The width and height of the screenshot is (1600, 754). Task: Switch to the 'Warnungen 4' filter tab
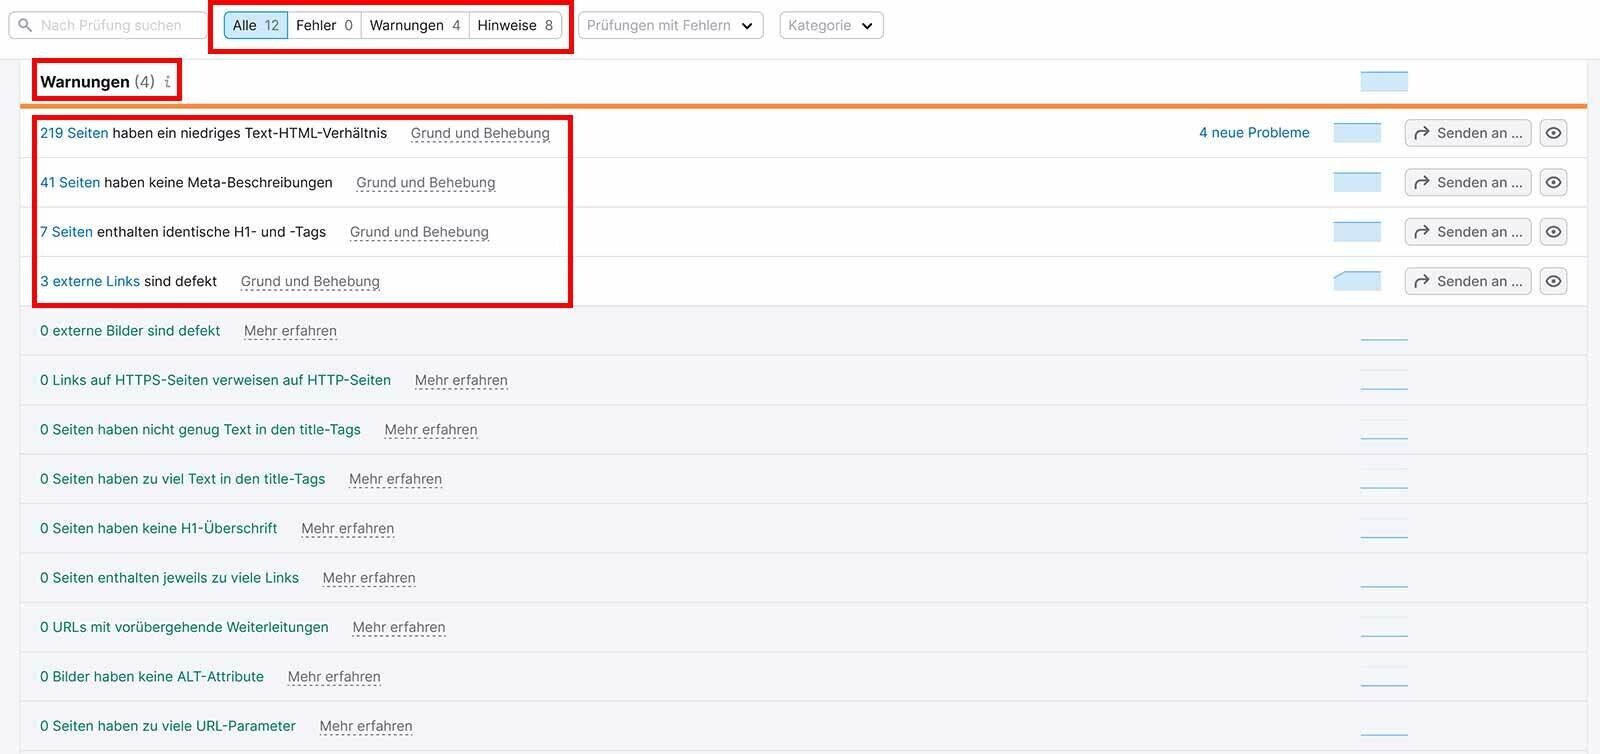(x=415, y=25)
